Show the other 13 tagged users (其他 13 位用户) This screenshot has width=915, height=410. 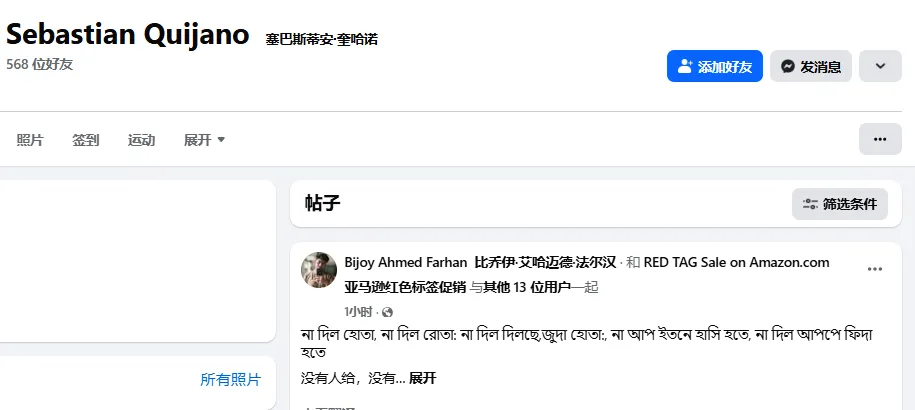click(x=534, y=287)
